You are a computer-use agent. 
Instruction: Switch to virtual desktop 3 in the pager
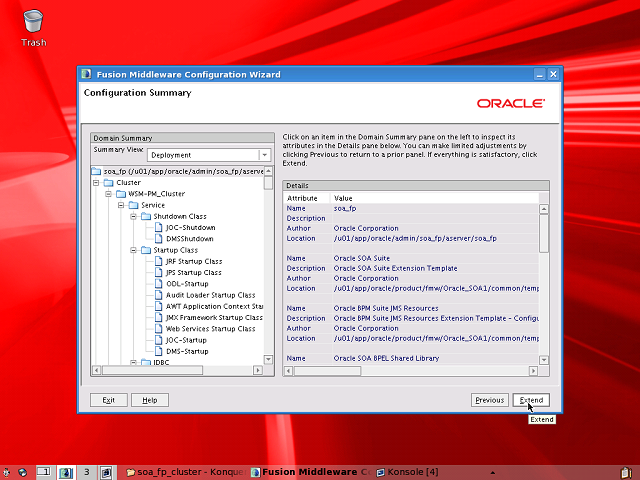pyautogui.click(x=87, y=472)
